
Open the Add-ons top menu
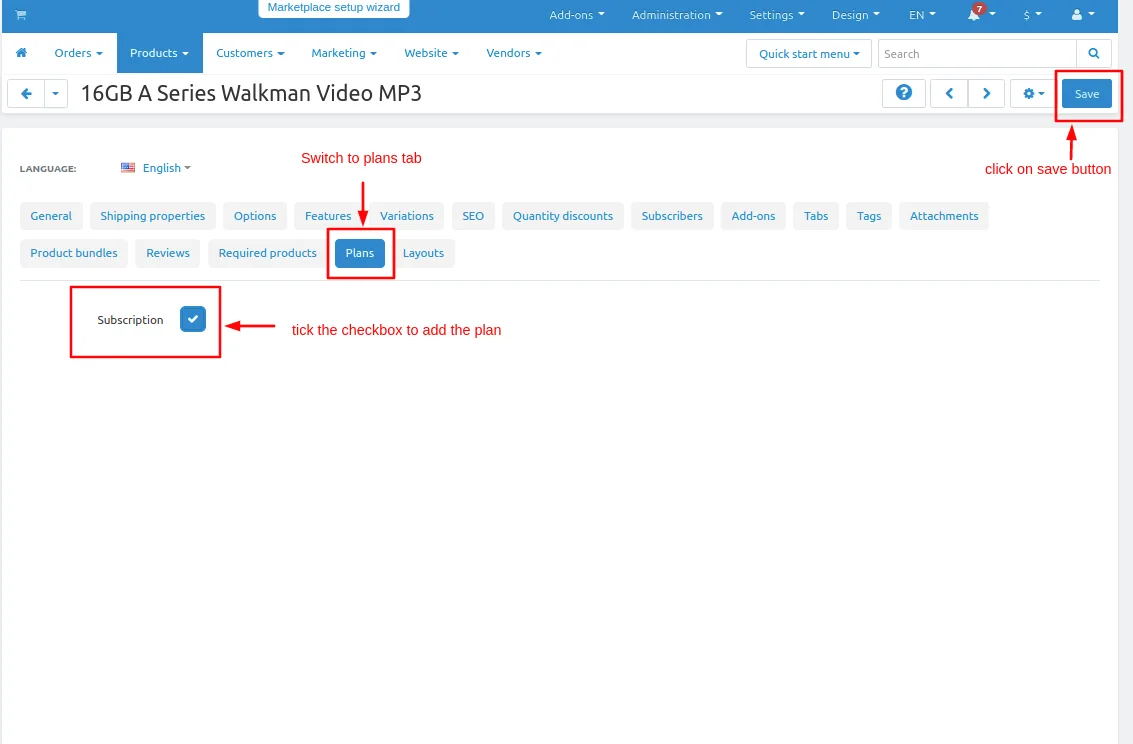[577, 14]
